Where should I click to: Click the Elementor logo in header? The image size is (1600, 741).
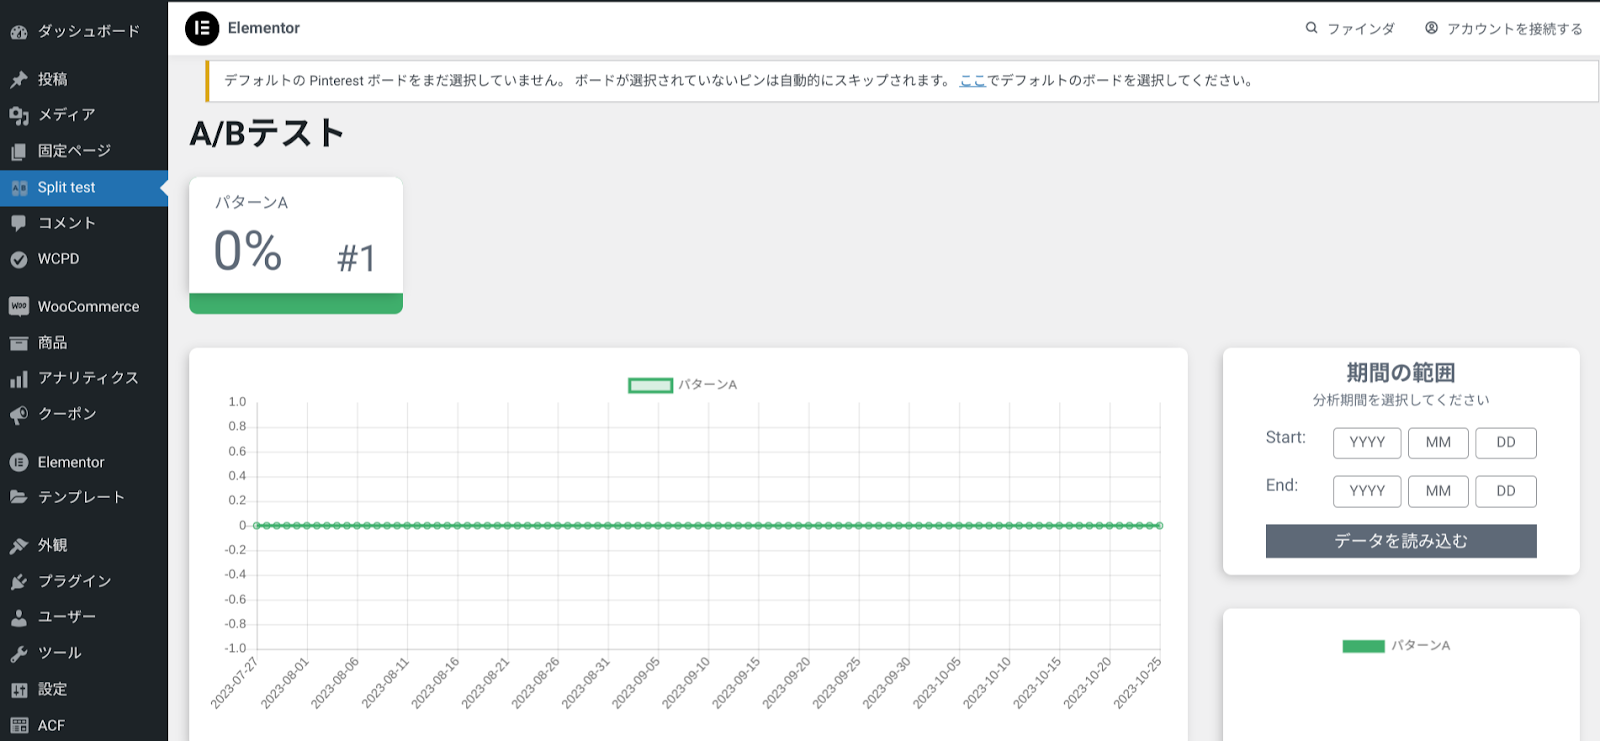(x=202, y=28)
